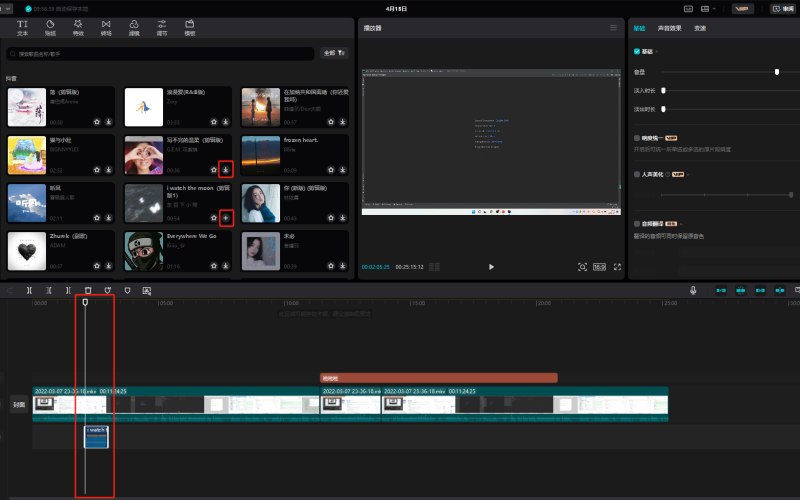The image size is (800, 500).
Task: Select the split-right trim tool in the timeline toolbar
Action: click(x=68, y=290)
